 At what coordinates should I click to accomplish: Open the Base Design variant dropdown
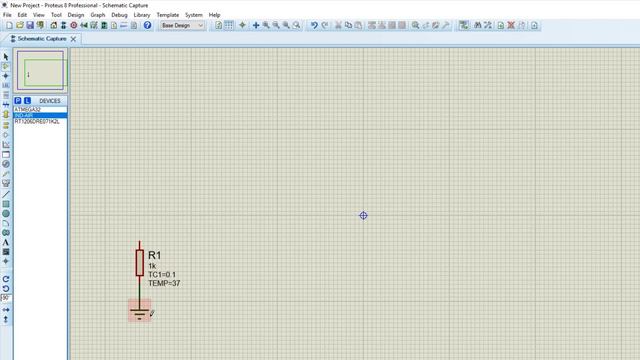(x=182, y=25)
